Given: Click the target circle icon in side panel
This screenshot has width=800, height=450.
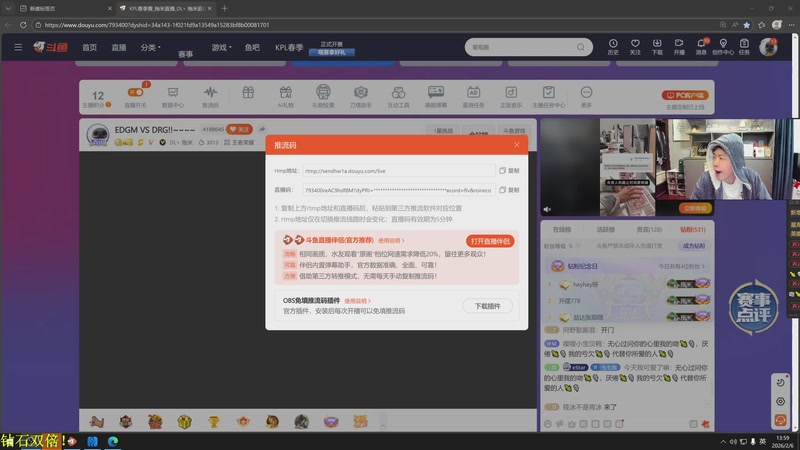Looking at the screenshot, I should click(x=780, y=402).
